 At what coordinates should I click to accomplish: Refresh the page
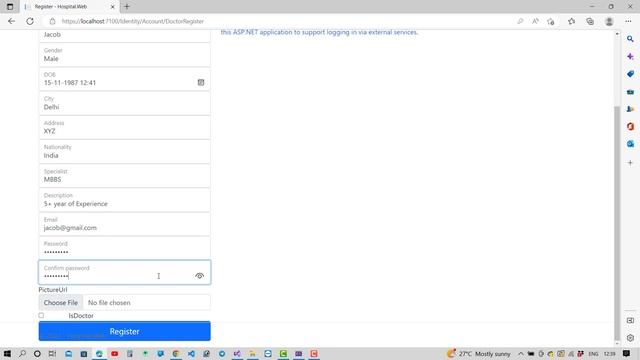(30, 21)
